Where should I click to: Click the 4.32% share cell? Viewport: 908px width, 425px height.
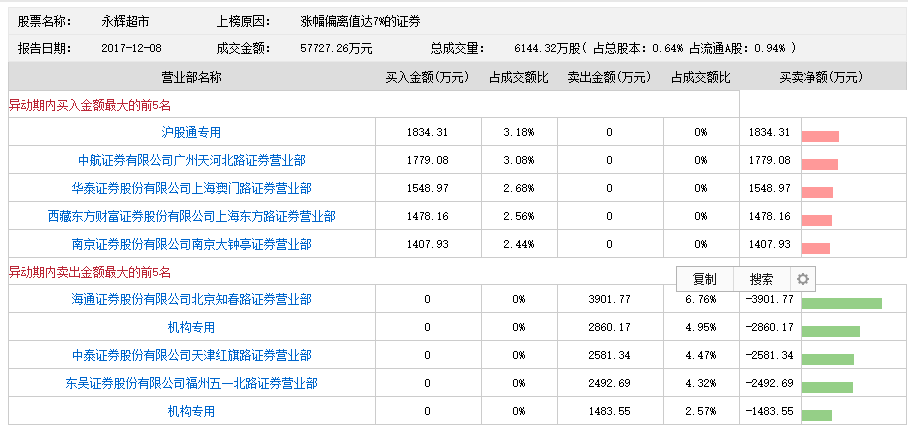point(701,383)
